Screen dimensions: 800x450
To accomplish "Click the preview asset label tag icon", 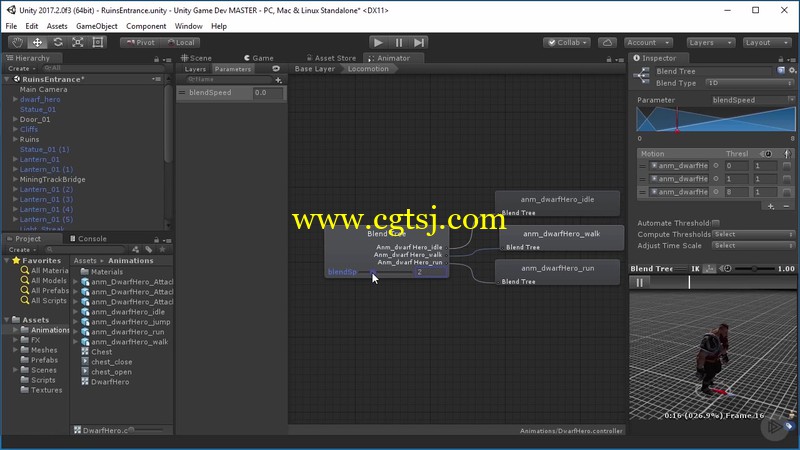I will pyautogui.click(x=789, y=426).
